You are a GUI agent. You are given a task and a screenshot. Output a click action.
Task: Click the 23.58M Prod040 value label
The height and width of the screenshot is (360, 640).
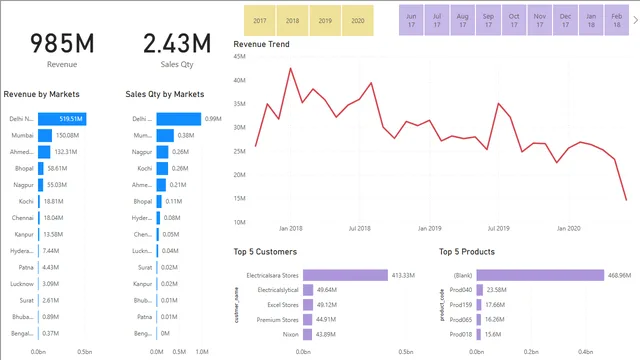tap(497, 290)
